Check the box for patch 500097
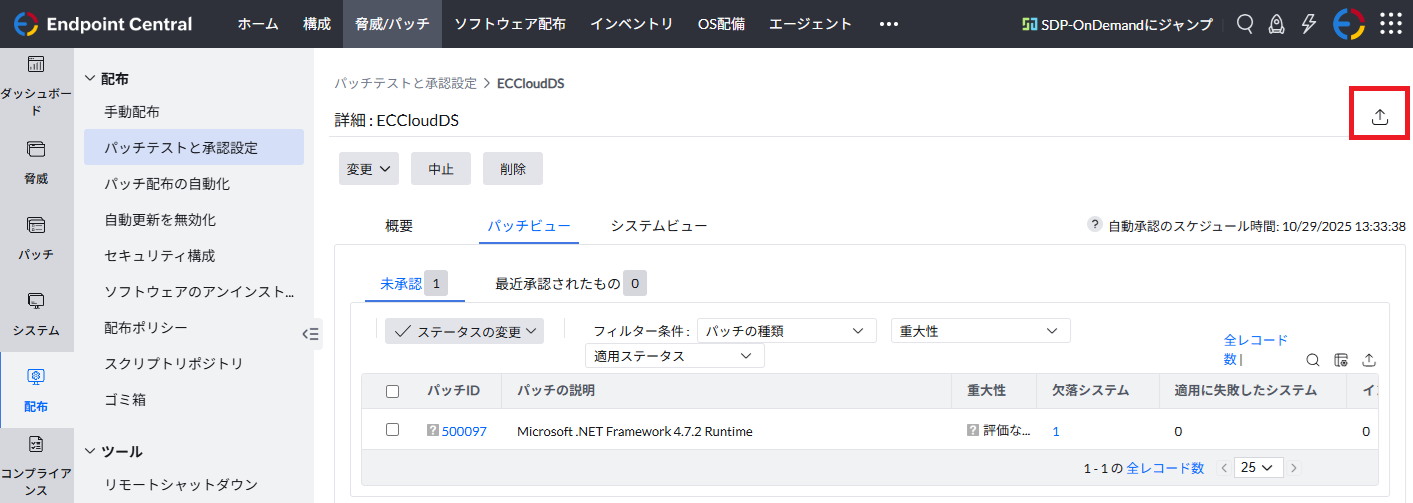The width and height of the screenshot is (1413, 503). 392,430
